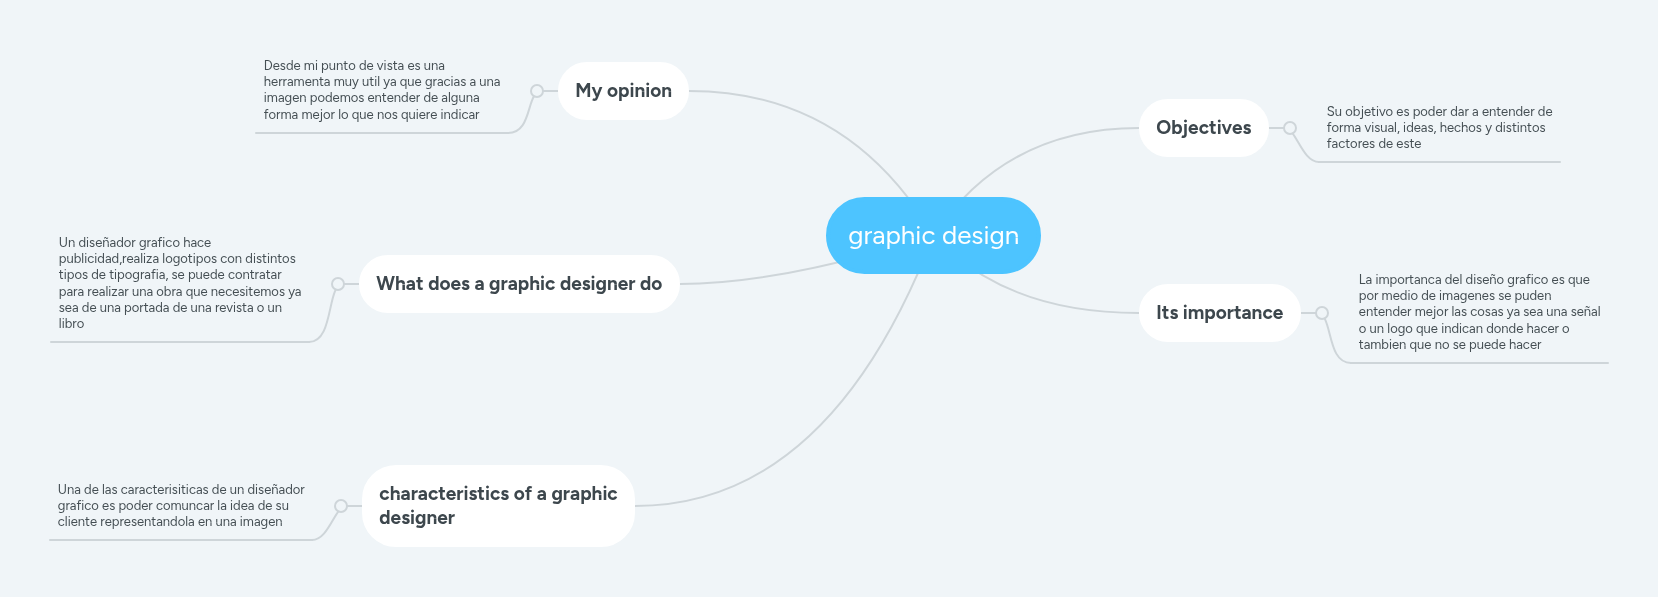Click the note starting 'Su objetivo es poder'
This screenshot has height=597, width=1658.
click(1439, 128)
